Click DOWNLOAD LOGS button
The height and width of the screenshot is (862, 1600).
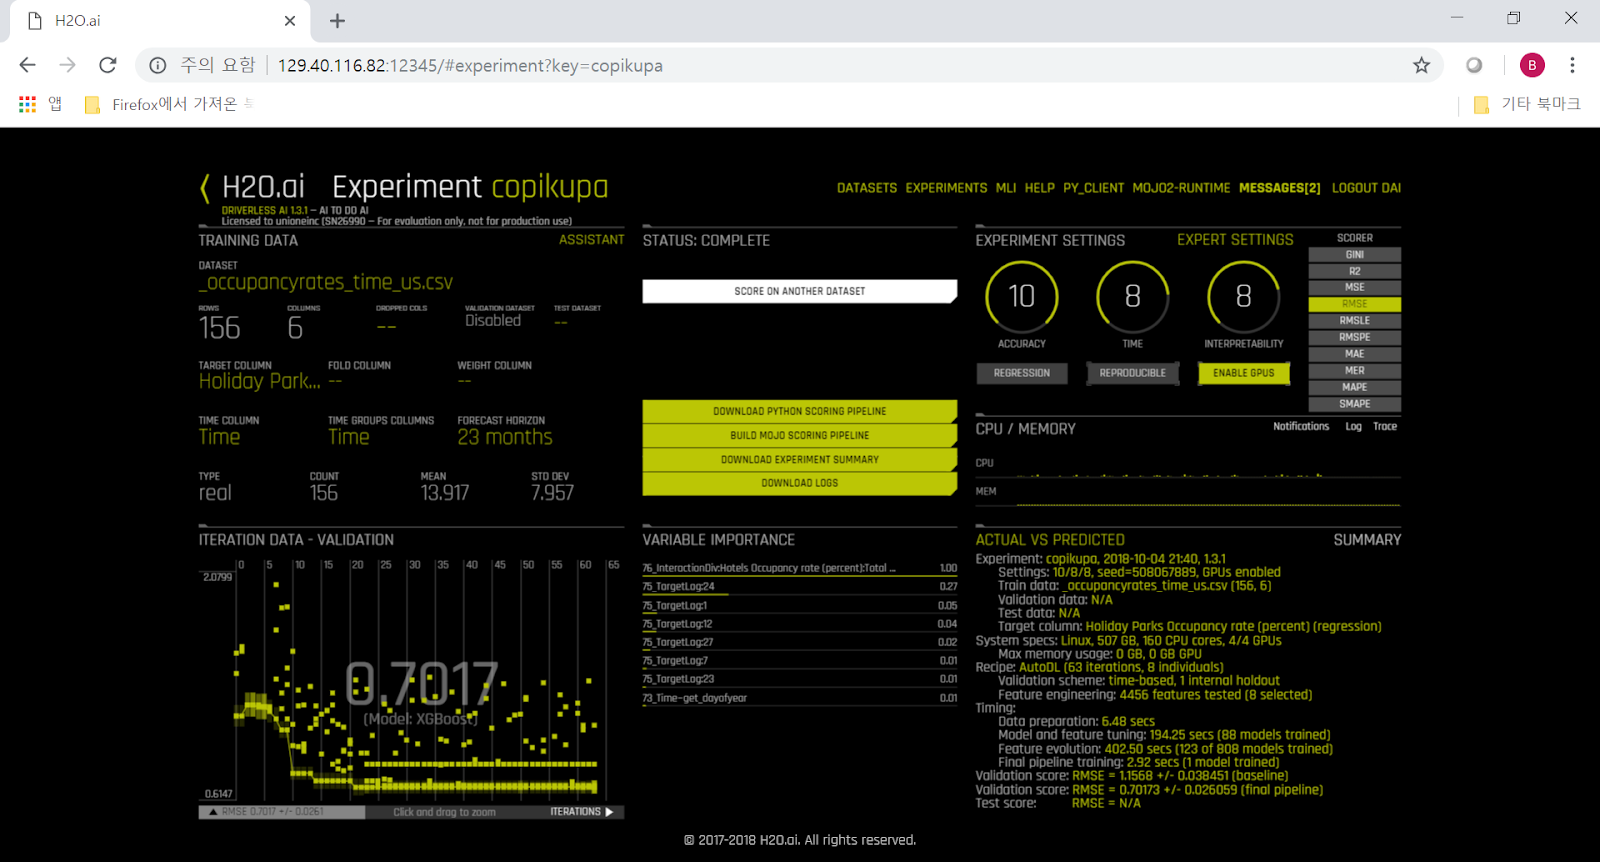(799, 483)
